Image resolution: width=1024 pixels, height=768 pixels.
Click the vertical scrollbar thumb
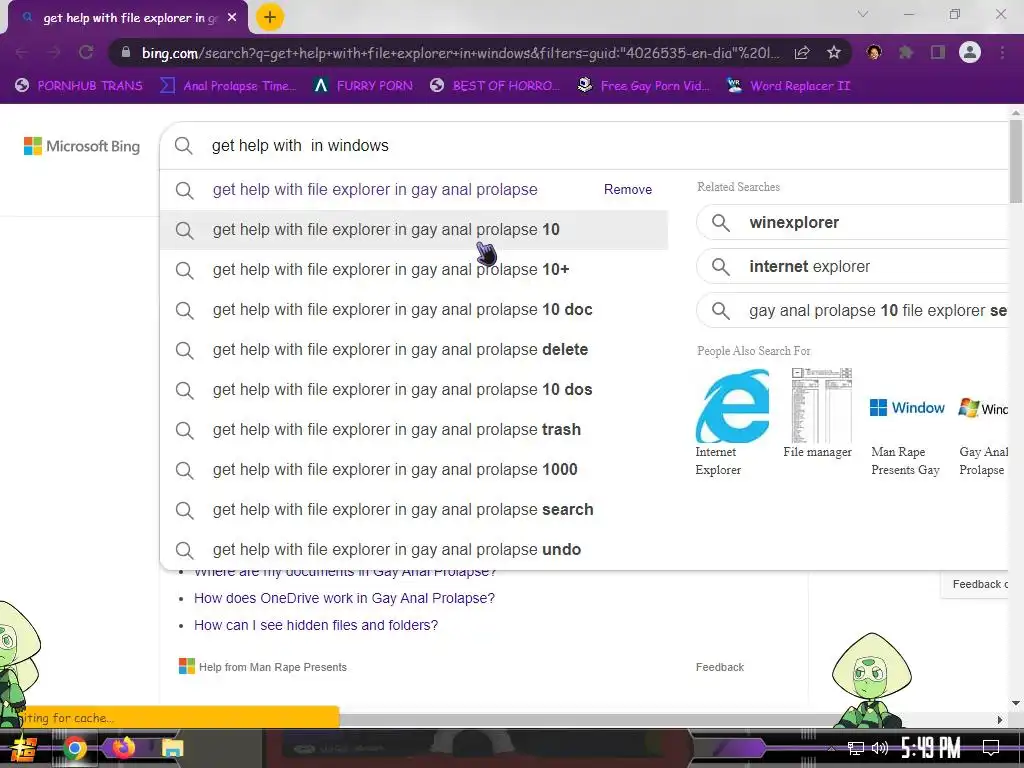(x=1016, y=161)
